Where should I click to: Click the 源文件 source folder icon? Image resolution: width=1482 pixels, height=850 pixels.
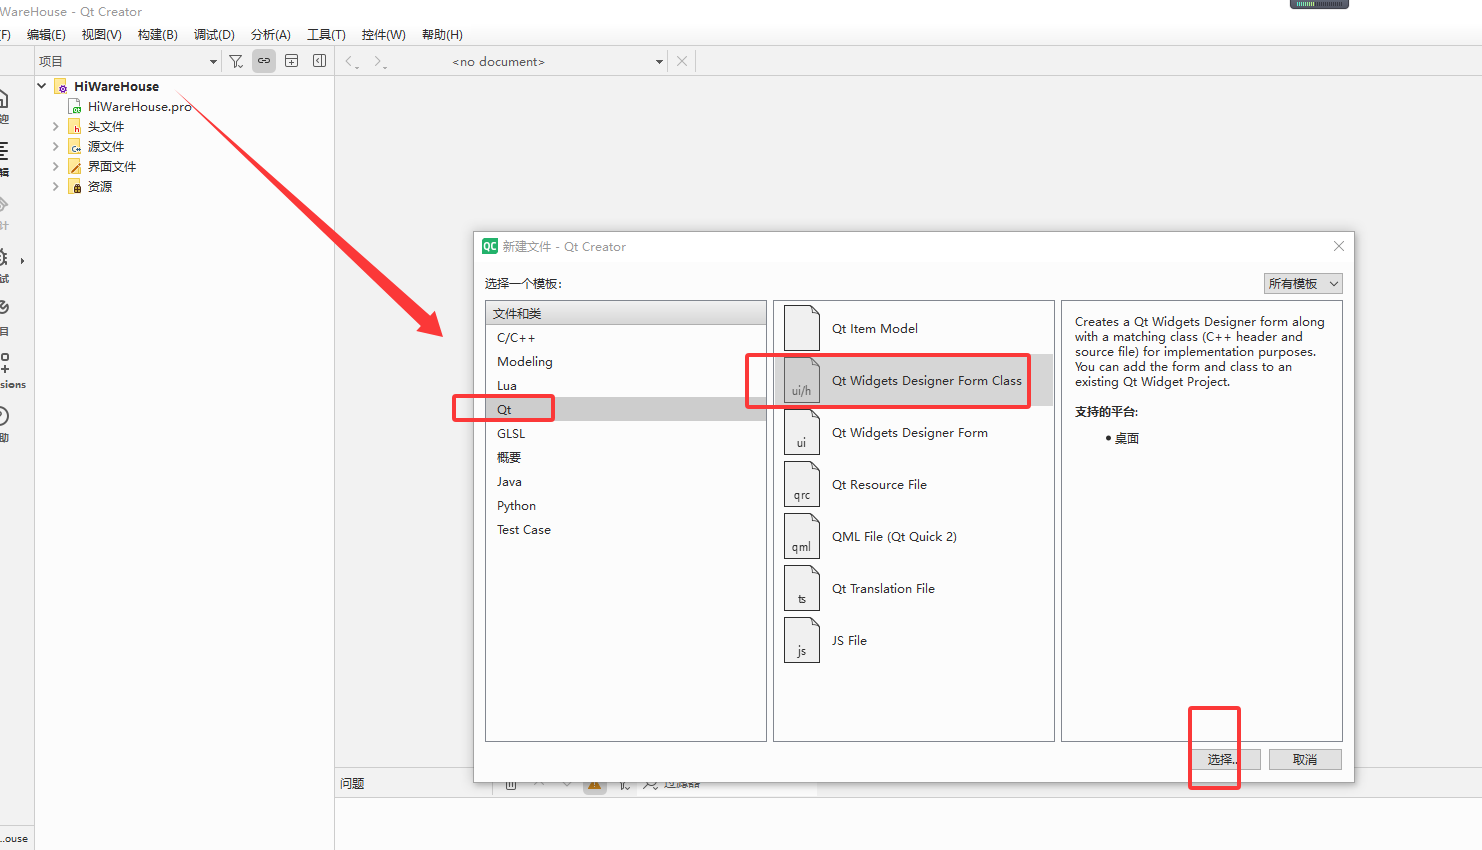[x=75, y=146]
